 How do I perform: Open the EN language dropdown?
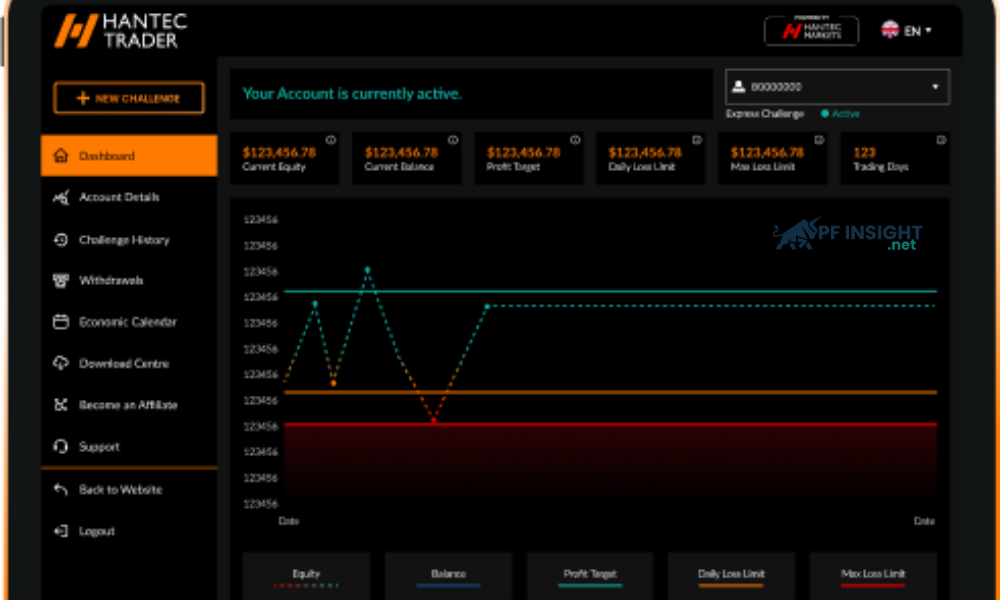coord(906,30)
